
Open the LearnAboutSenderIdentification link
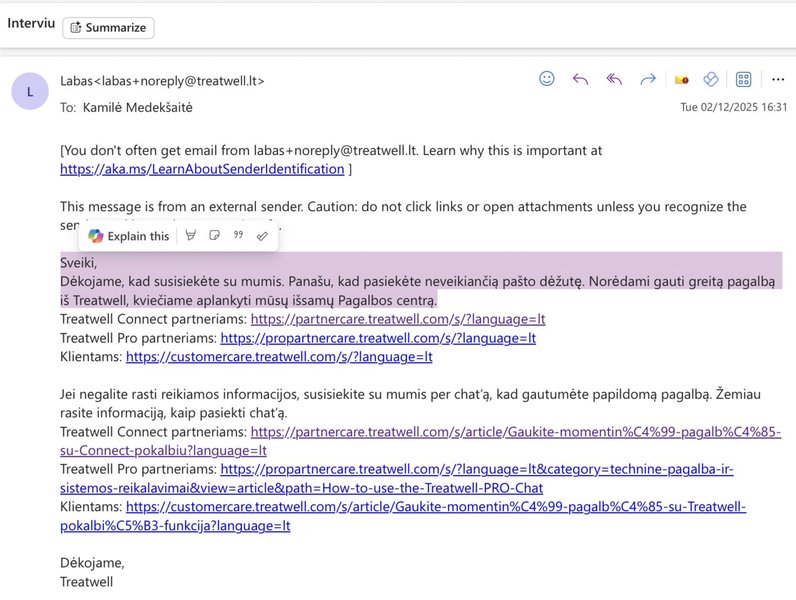point(202,169)
